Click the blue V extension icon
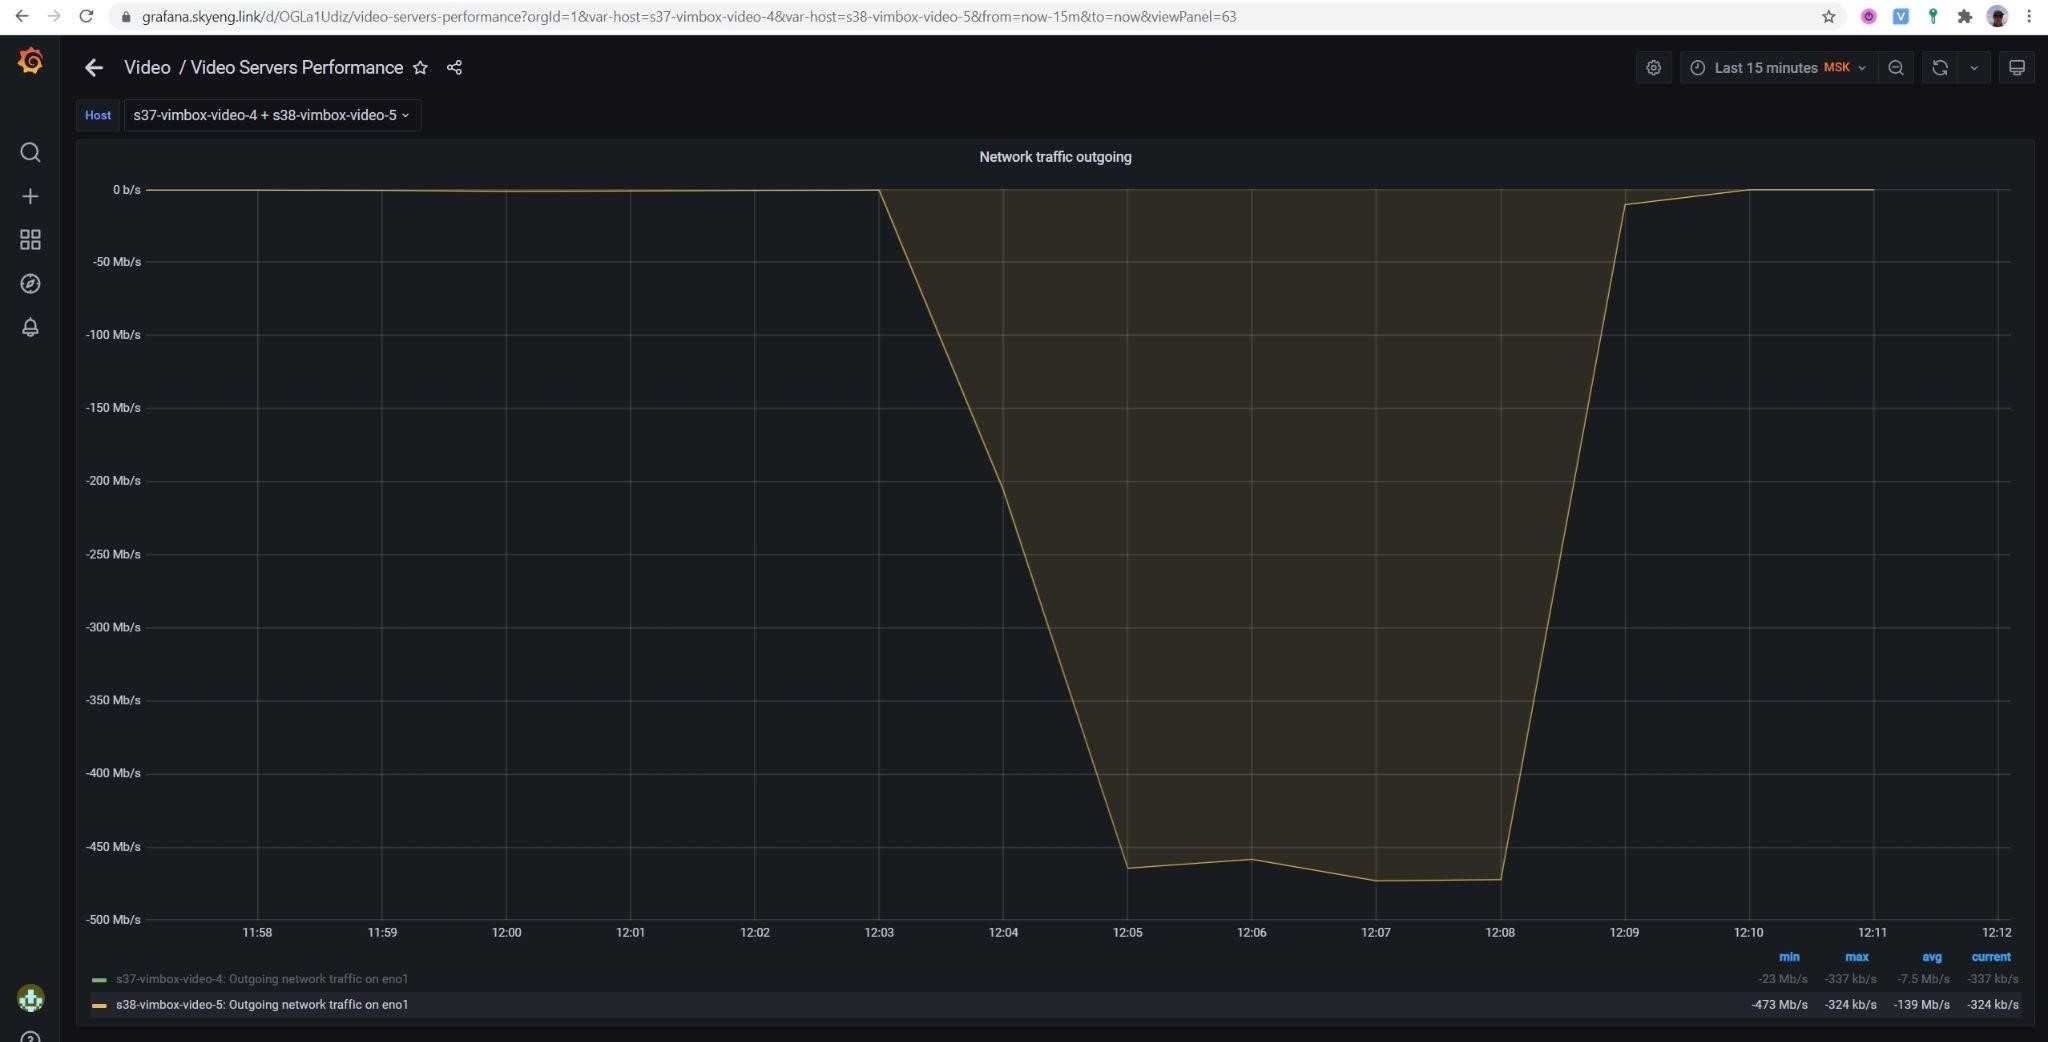Viewport: 2048px width, 1042px height. click(x=1901, y=16)
